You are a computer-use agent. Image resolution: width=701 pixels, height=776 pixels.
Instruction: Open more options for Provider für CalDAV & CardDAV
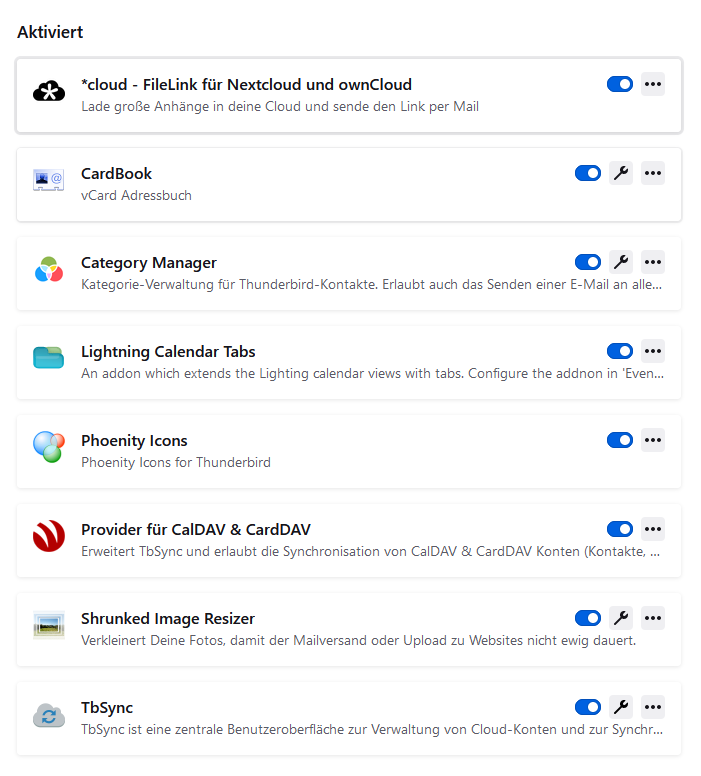click(653, 529)
